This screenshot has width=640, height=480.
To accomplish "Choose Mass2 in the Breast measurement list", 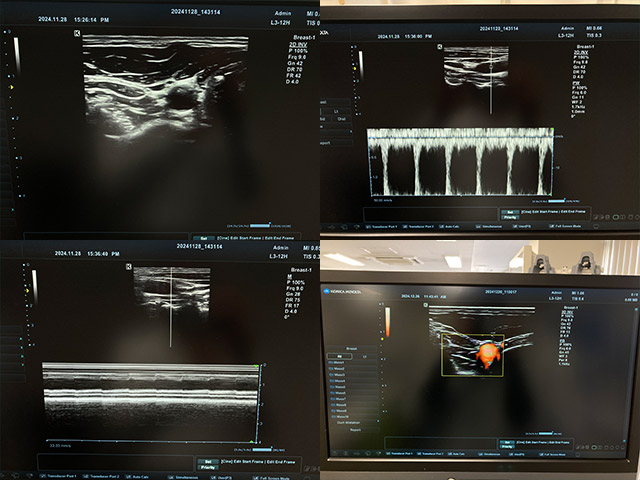I will point(353,369).
